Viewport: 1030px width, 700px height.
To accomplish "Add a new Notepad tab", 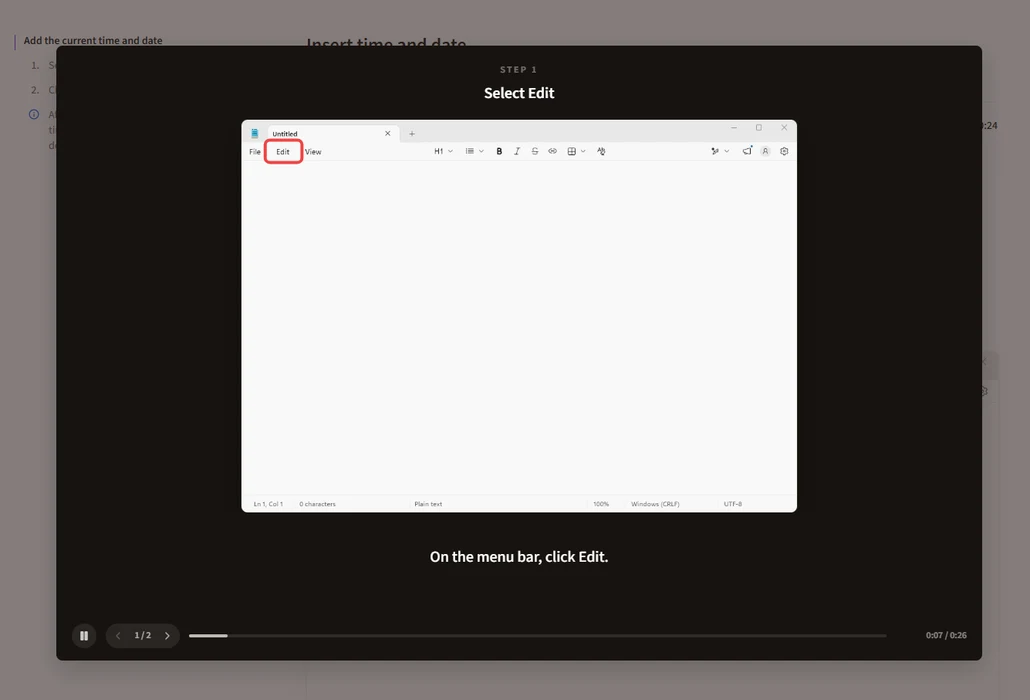I will pyautogui.click(x=412, y=133).
